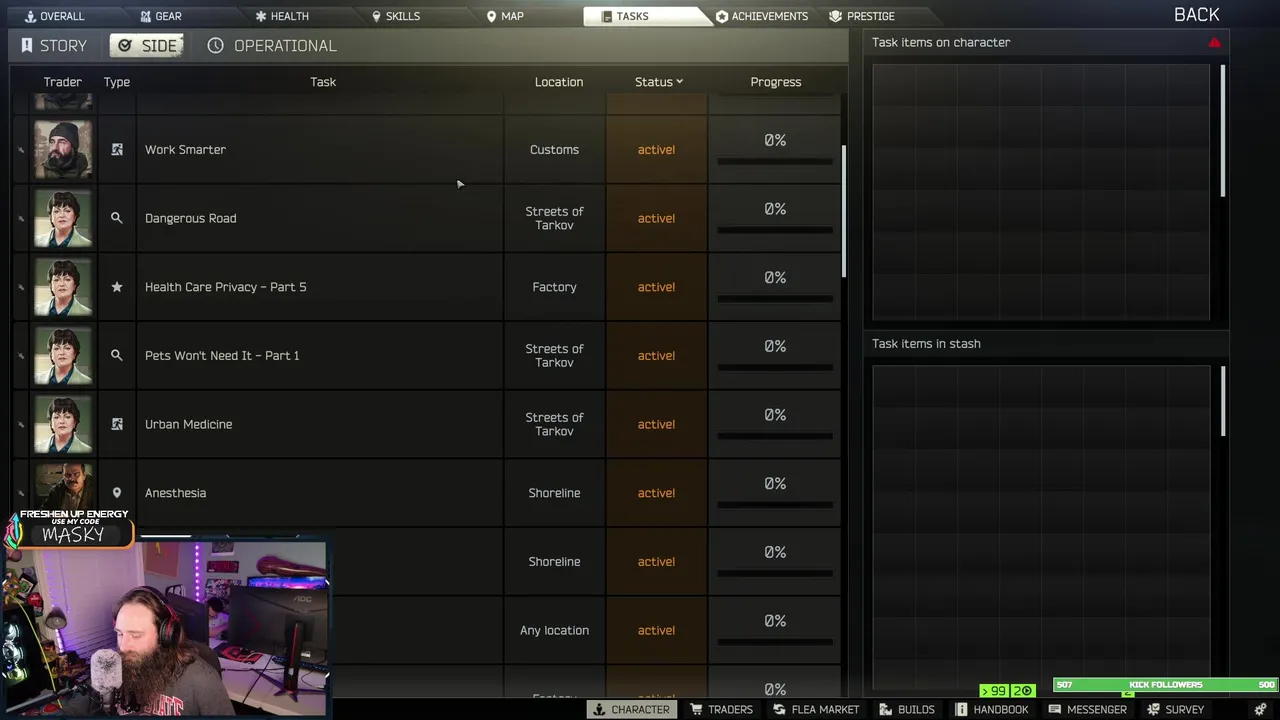
Task: Click the trader portrait for Anesthesia
Action: point(63,487)
